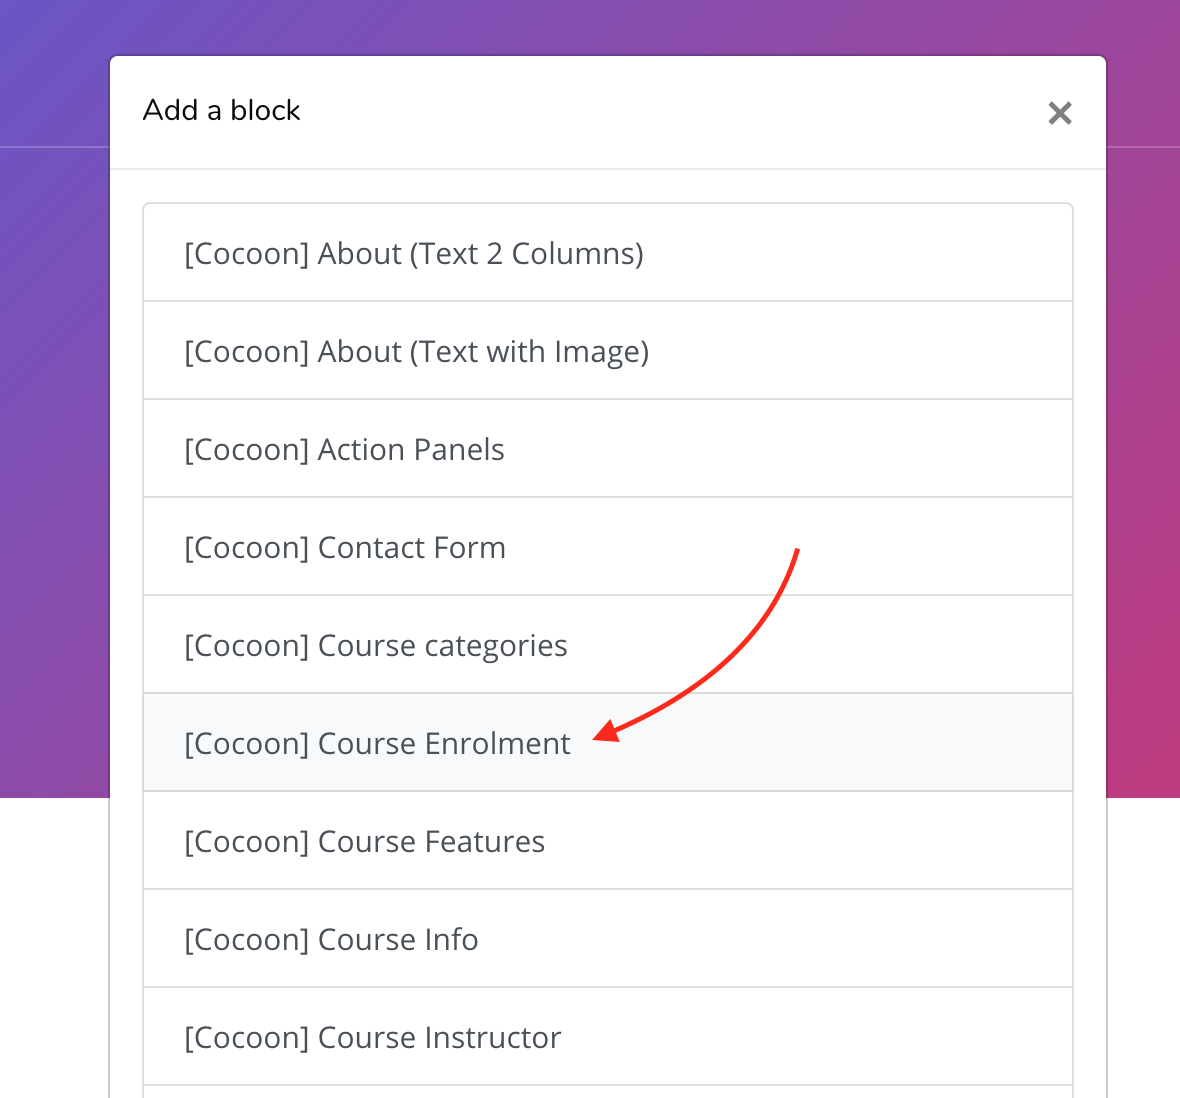Choose the highlighted Course Enrolment block

tap(608, 743)
